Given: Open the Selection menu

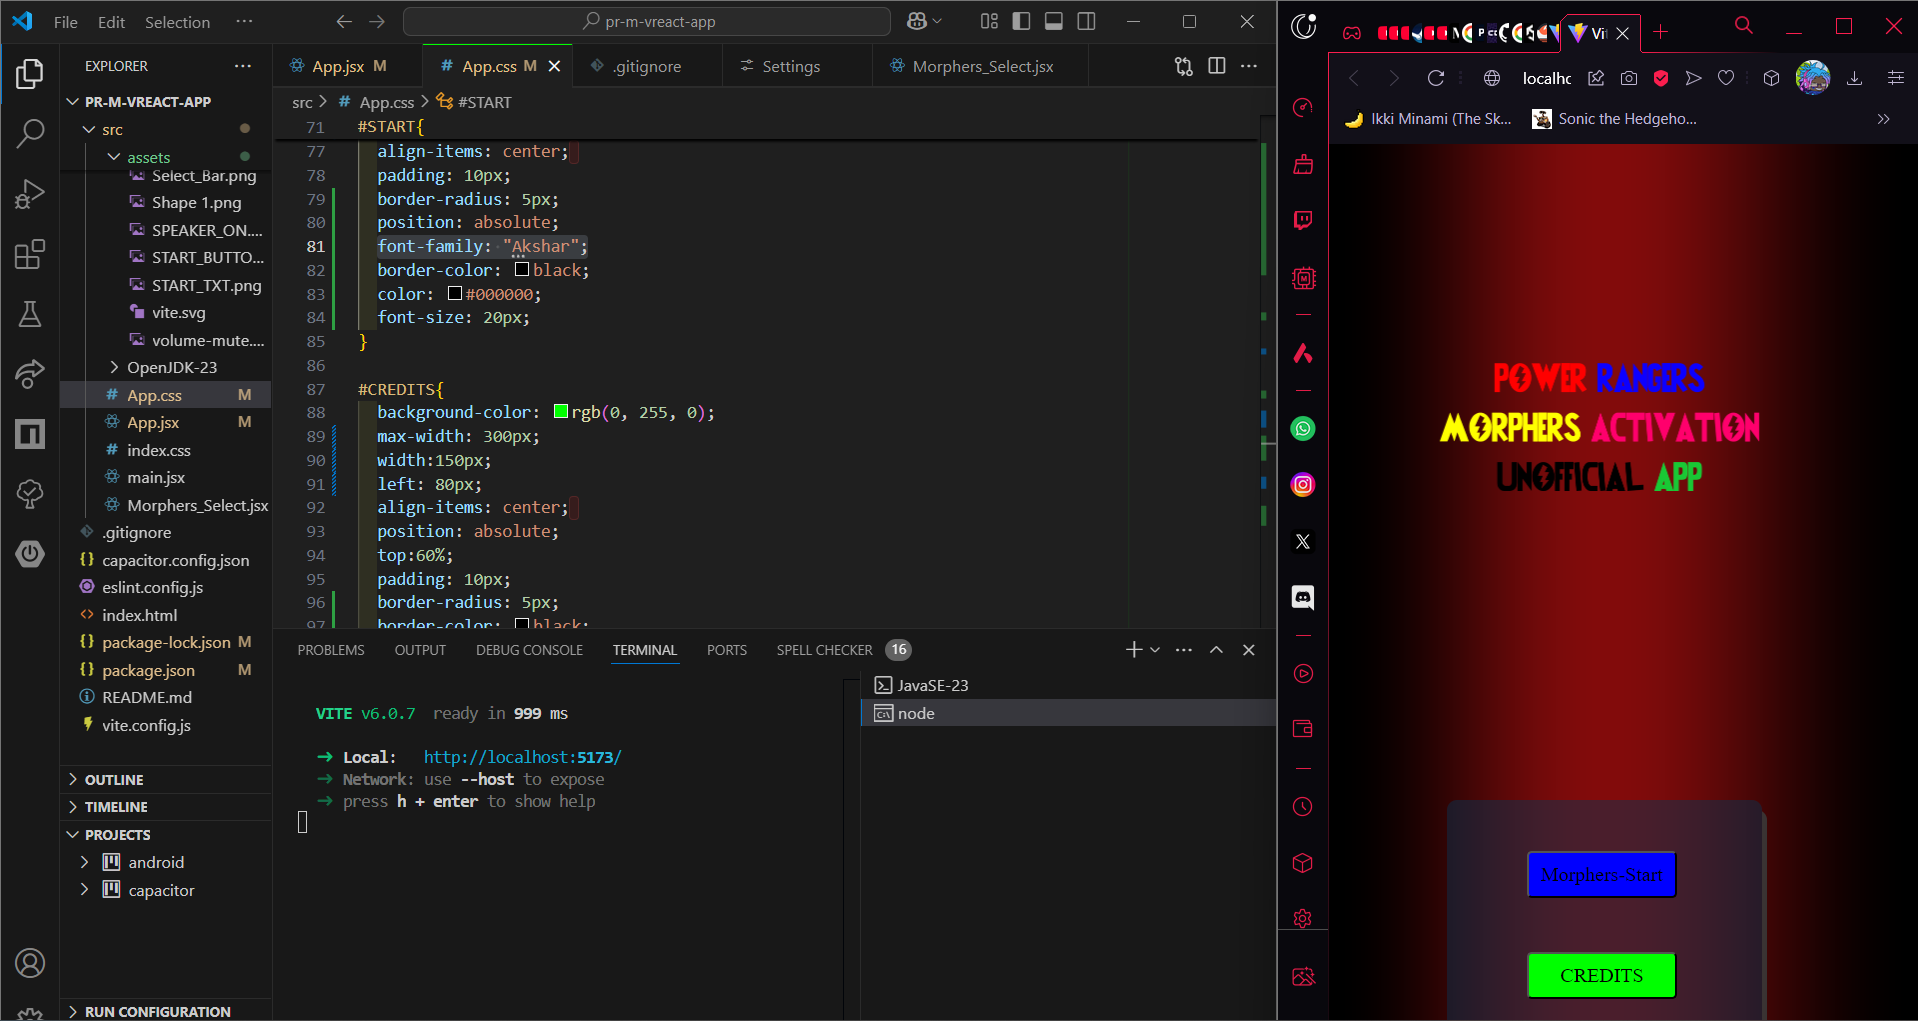Looking at the screenshot, I should tap(177, 22).
